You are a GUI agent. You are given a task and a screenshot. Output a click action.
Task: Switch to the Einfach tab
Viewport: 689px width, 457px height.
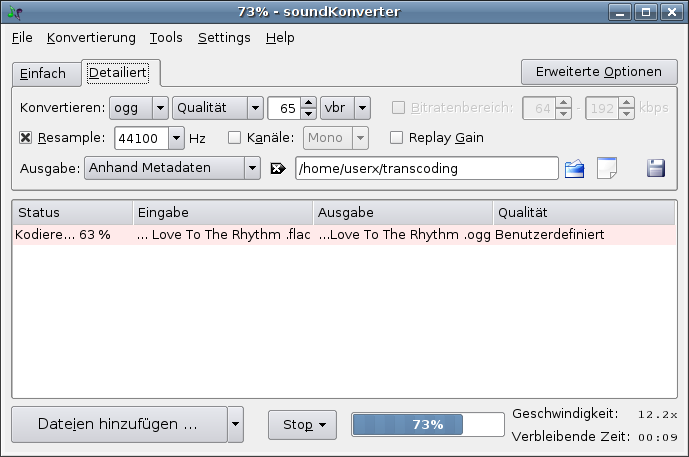(x=43, y=74)
